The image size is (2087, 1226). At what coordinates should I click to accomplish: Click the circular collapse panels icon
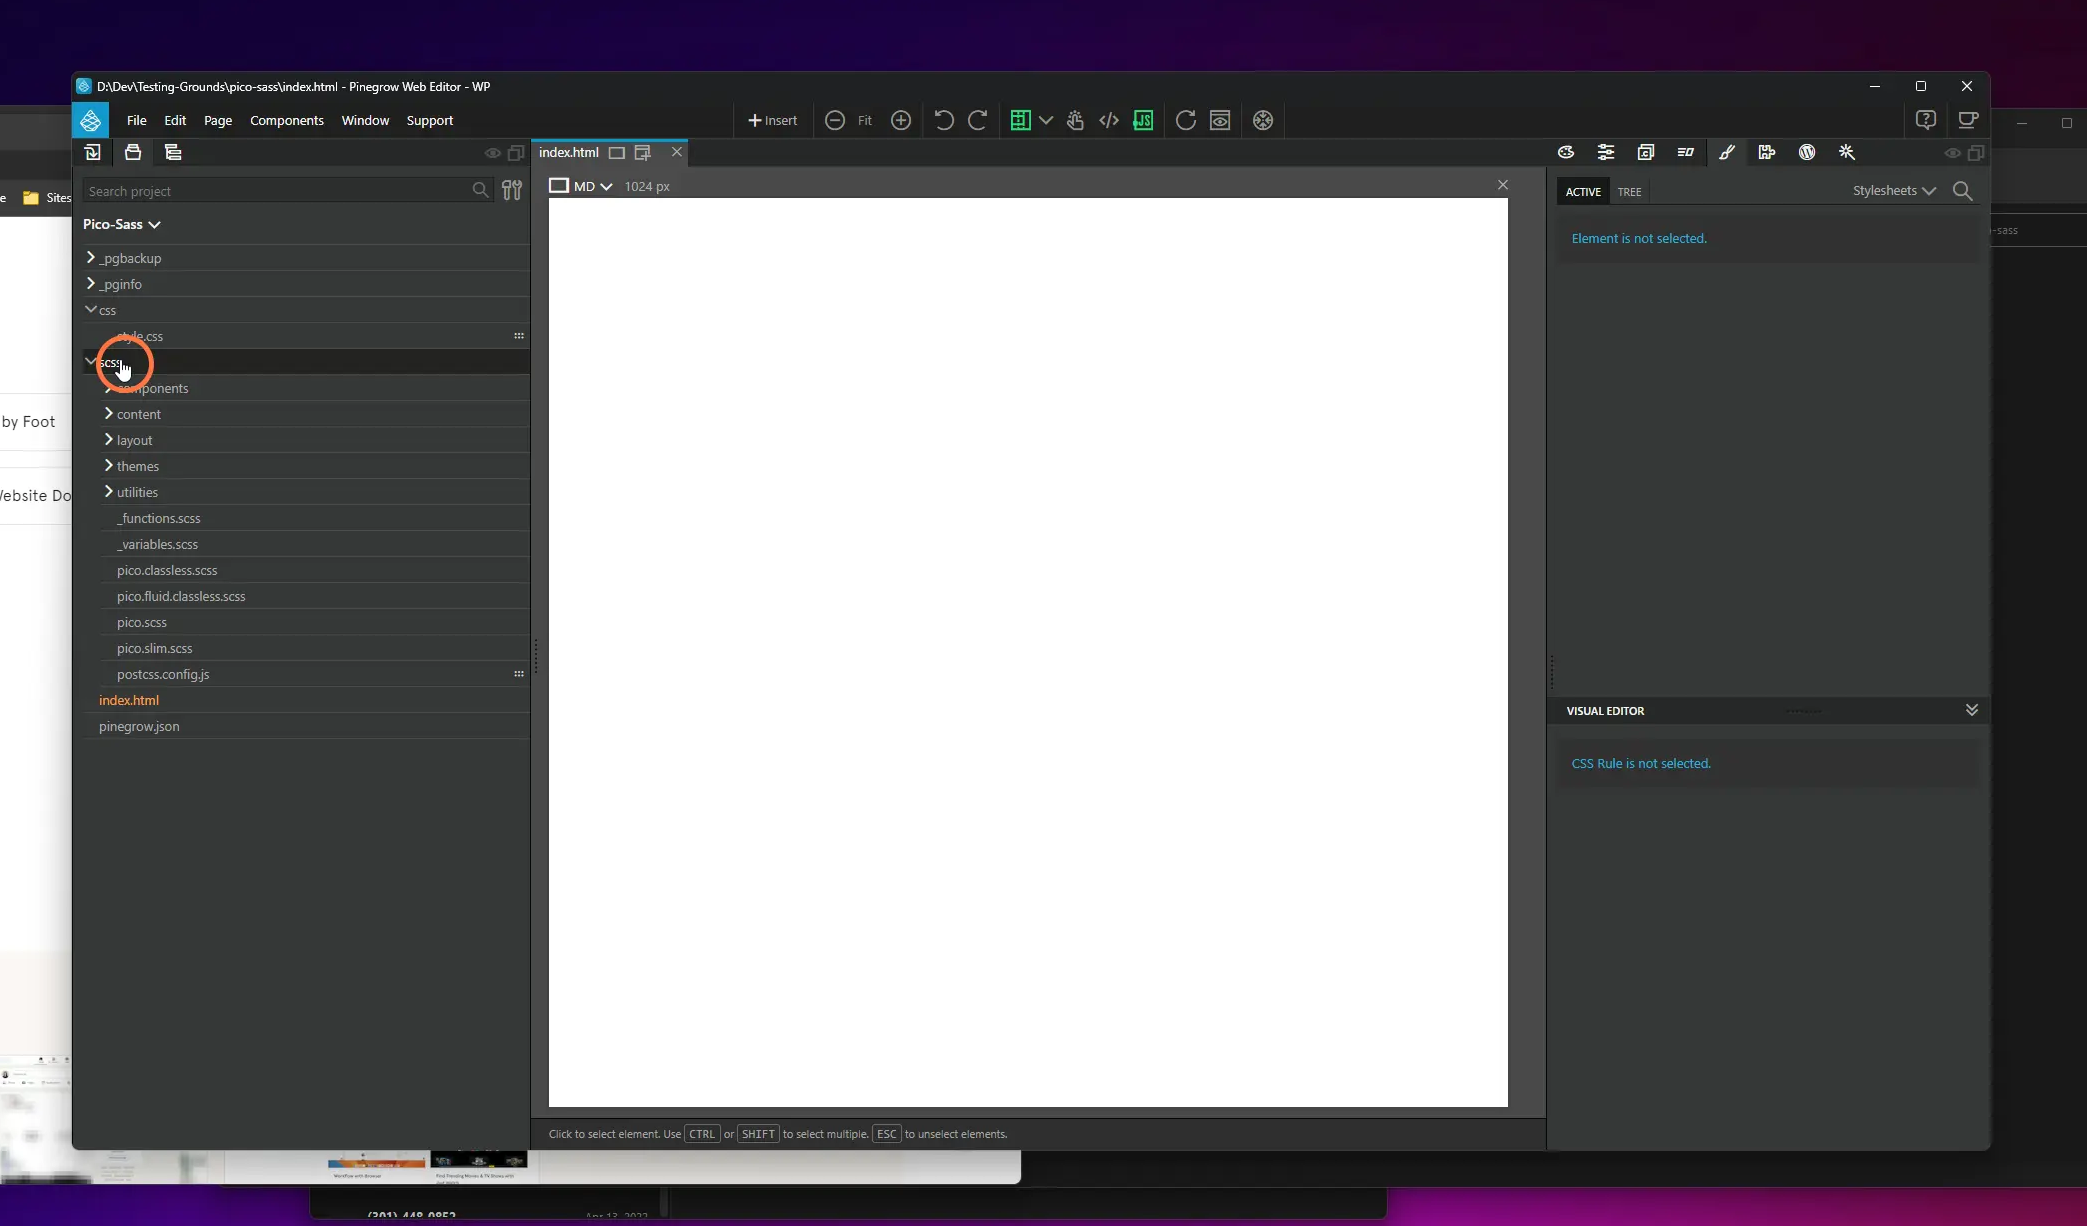(x=1263, y=120)
